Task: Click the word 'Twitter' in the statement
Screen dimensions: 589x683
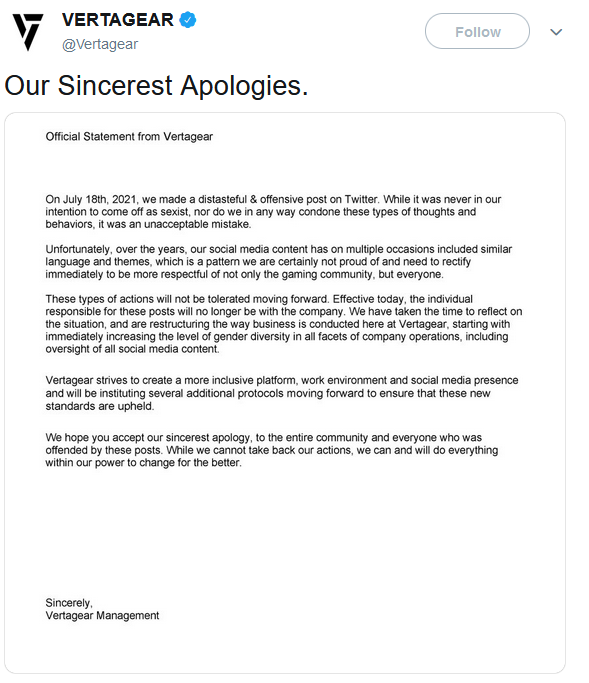Action: click(x=361, y=199)
